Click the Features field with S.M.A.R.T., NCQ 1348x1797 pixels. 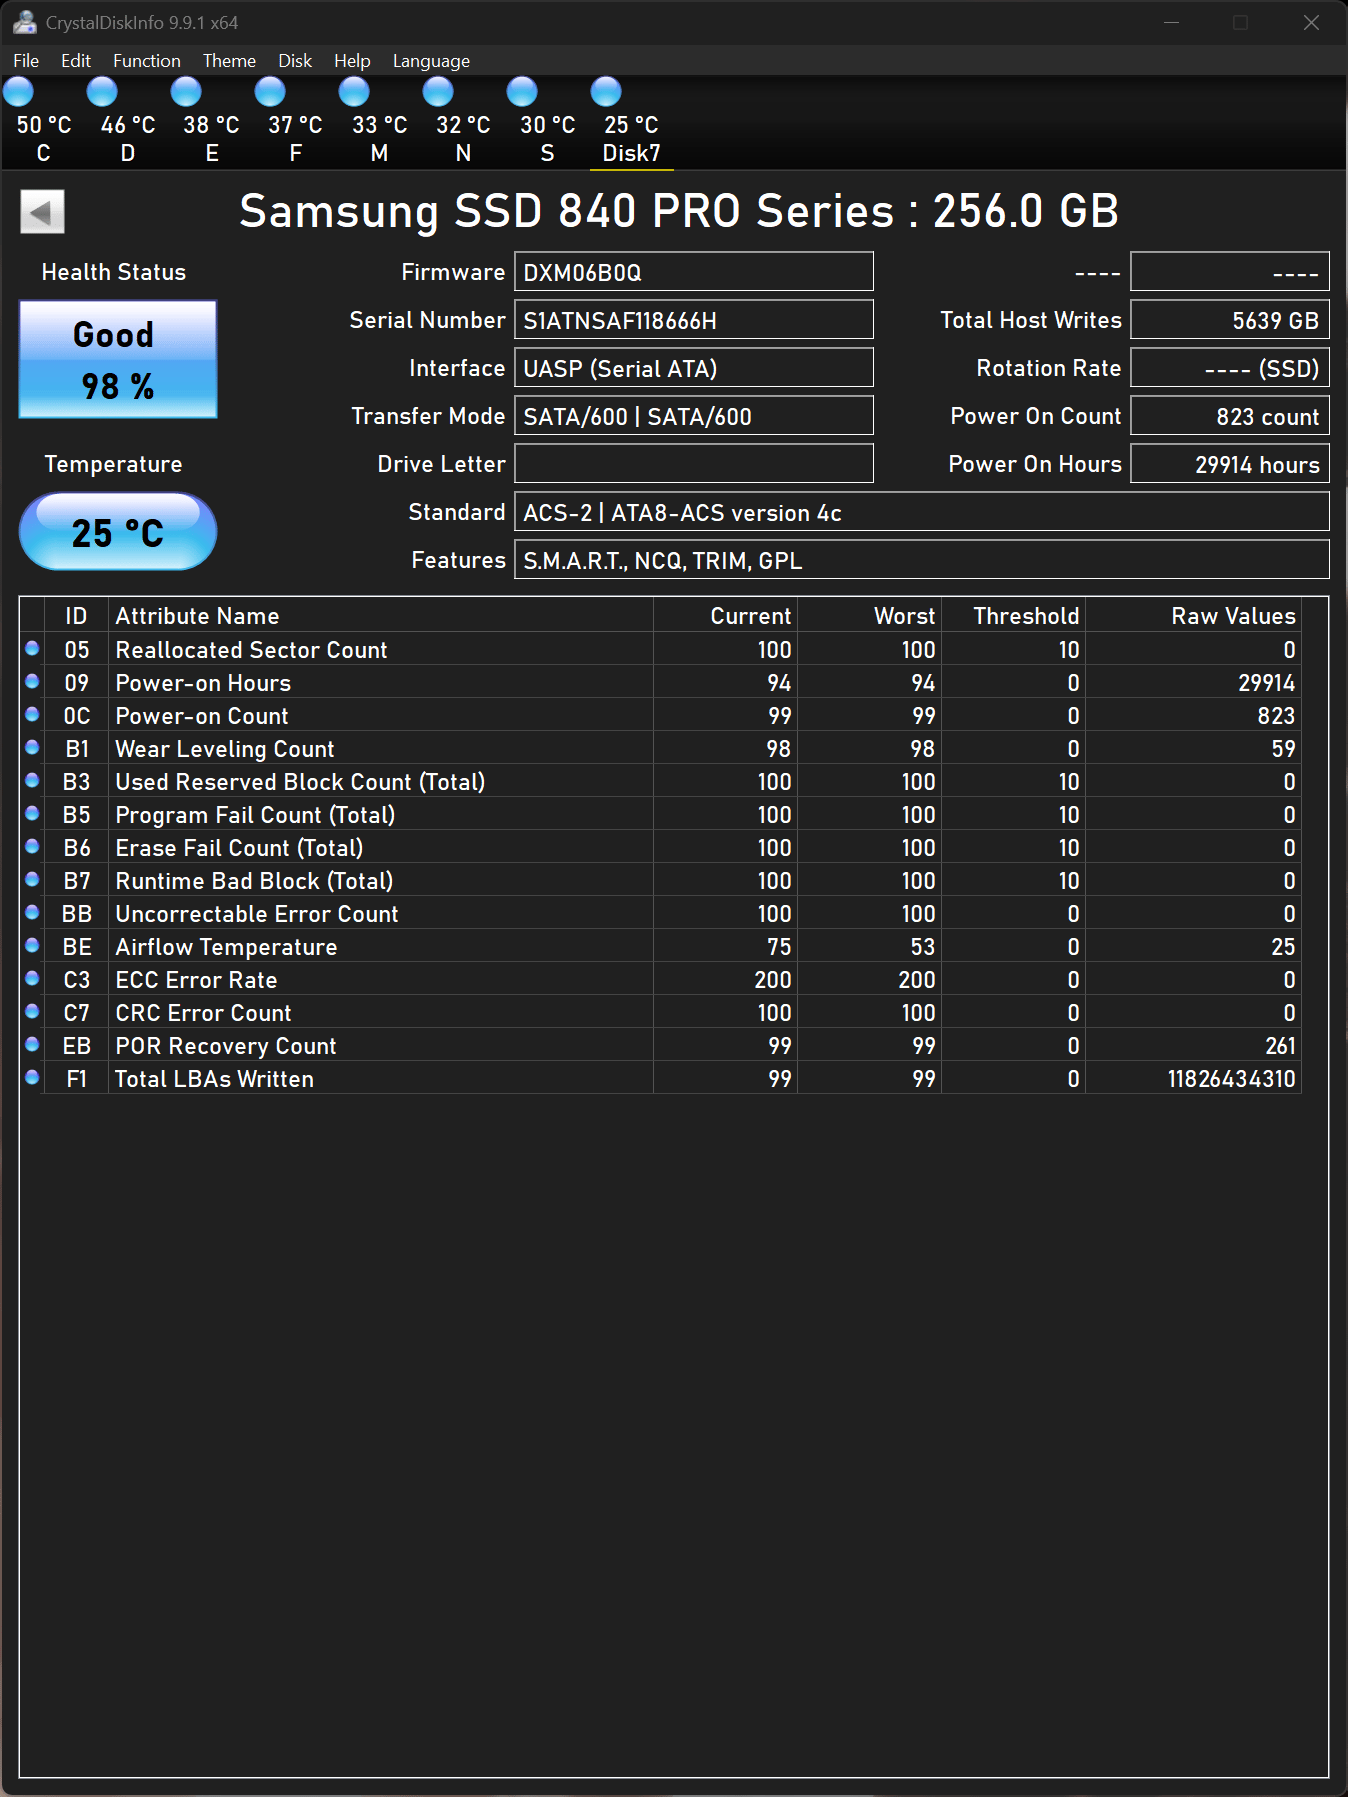click(922, 560)
